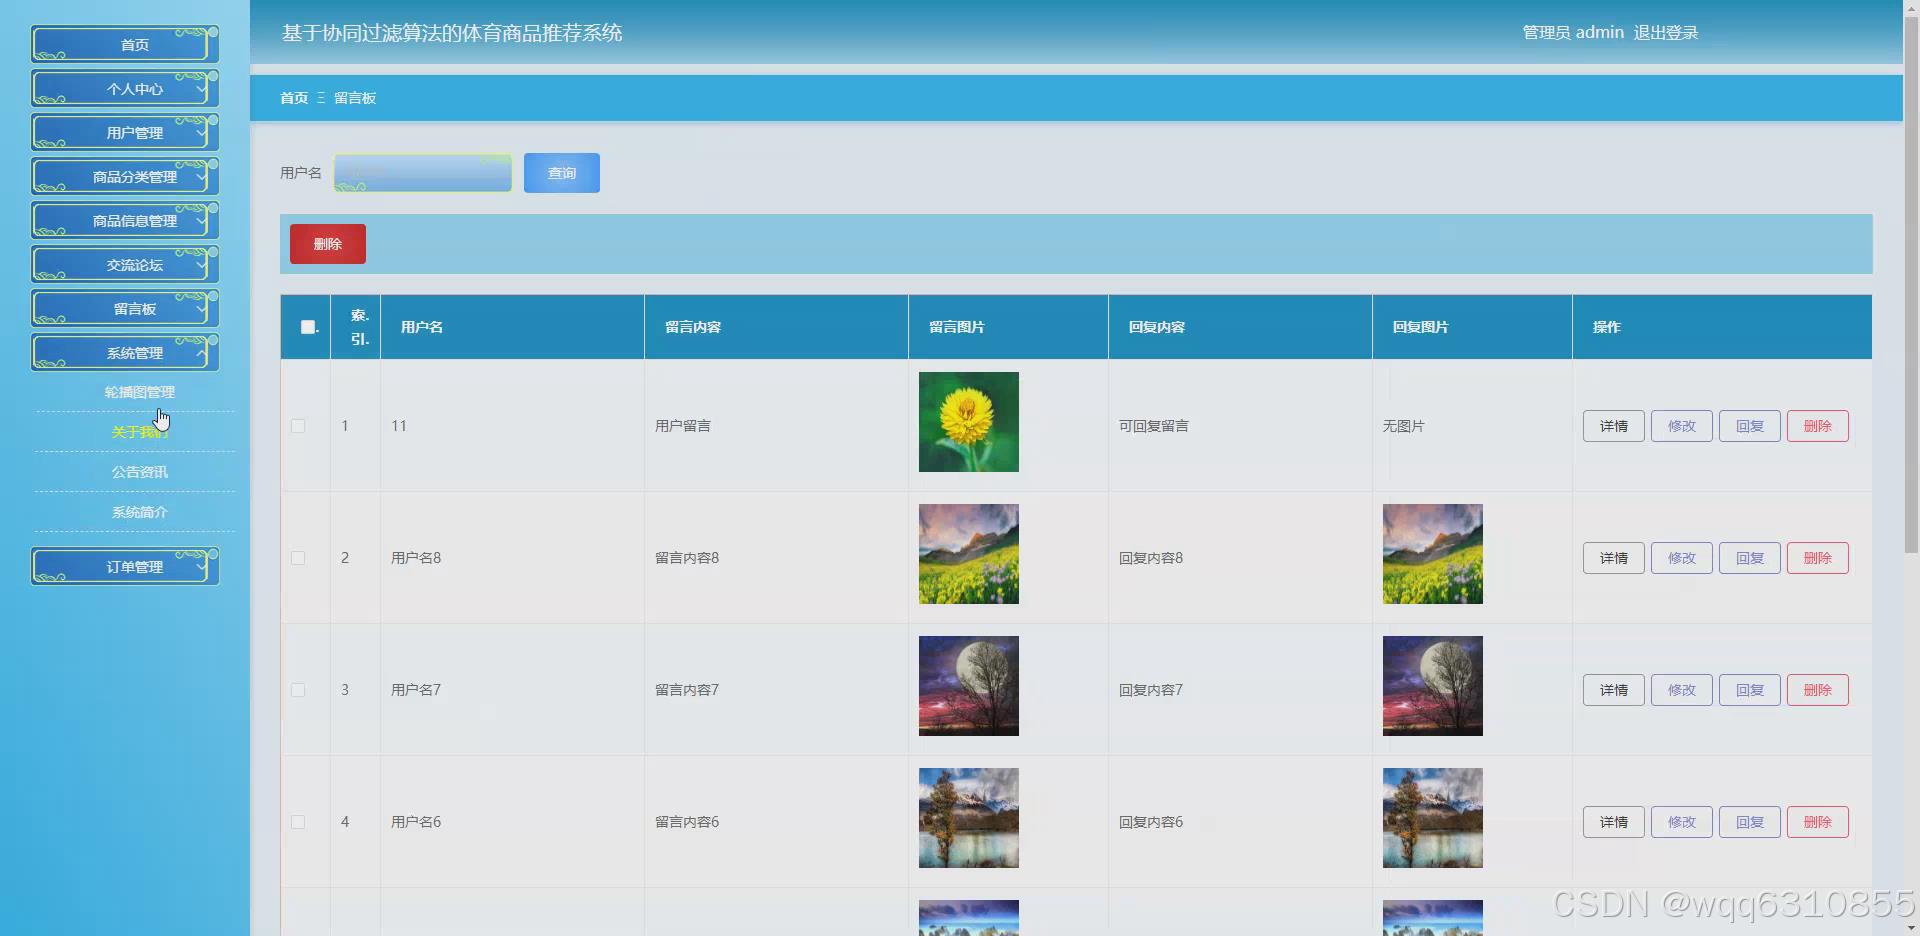Check the checkbox for row 用户名6
This screenshot has width=1920, height=936.
(298, 822)
